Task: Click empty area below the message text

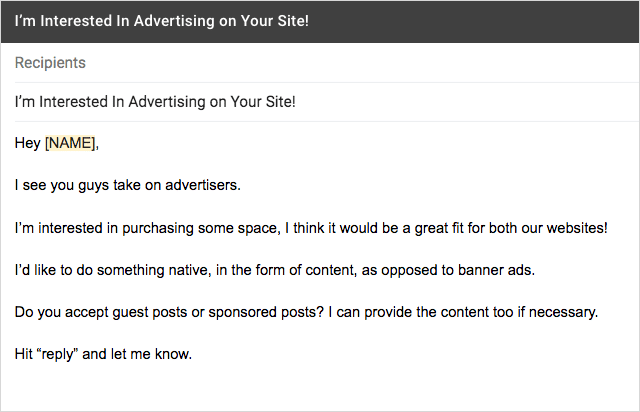Action: point(320,388)
